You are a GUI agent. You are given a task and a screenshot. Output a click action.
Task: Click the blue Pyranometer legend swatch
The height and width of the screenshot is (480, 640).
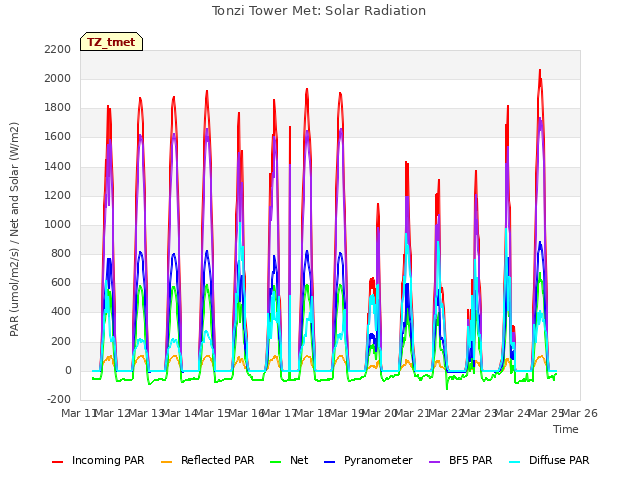329,462
